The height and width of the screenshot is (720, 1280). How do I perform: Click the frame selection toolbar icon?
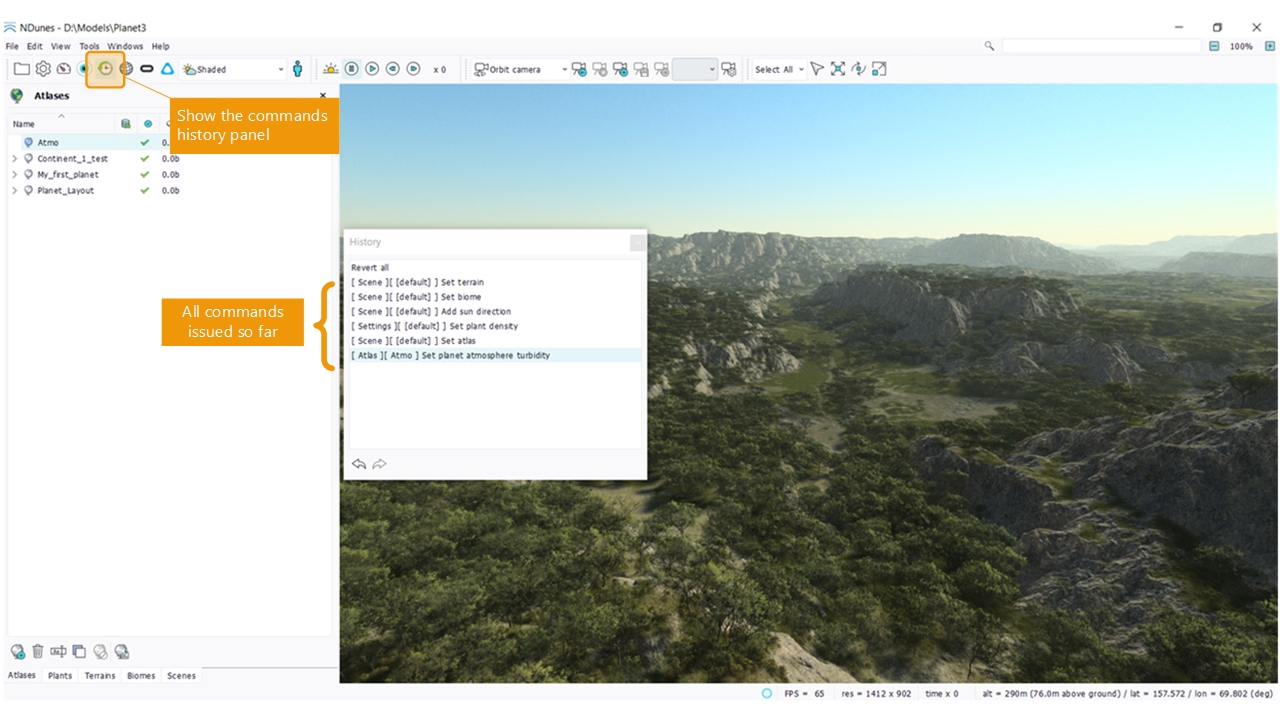pos(838,69)
